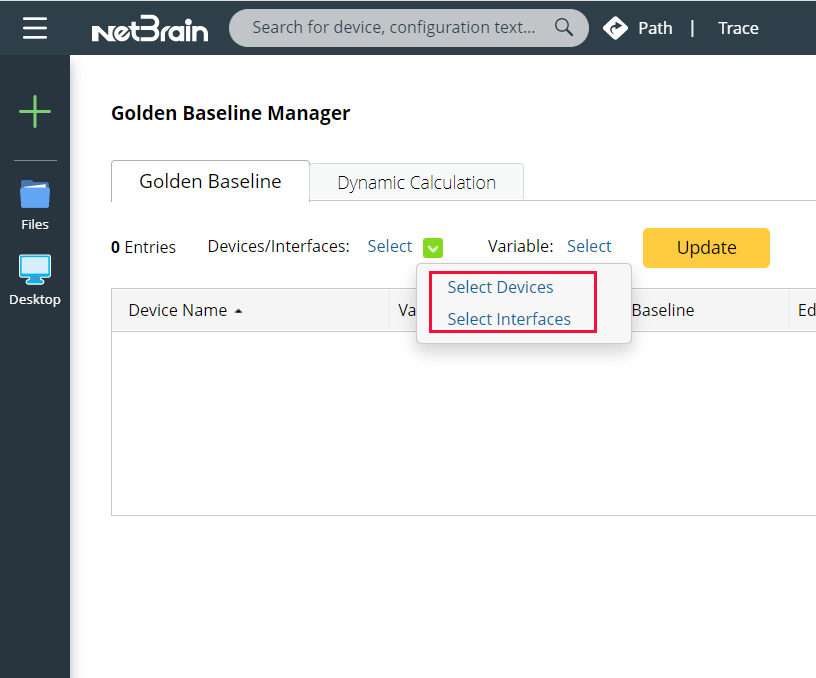816x678 pixels.
Task: Select the Golden Baseline tab
Action: 210,181
